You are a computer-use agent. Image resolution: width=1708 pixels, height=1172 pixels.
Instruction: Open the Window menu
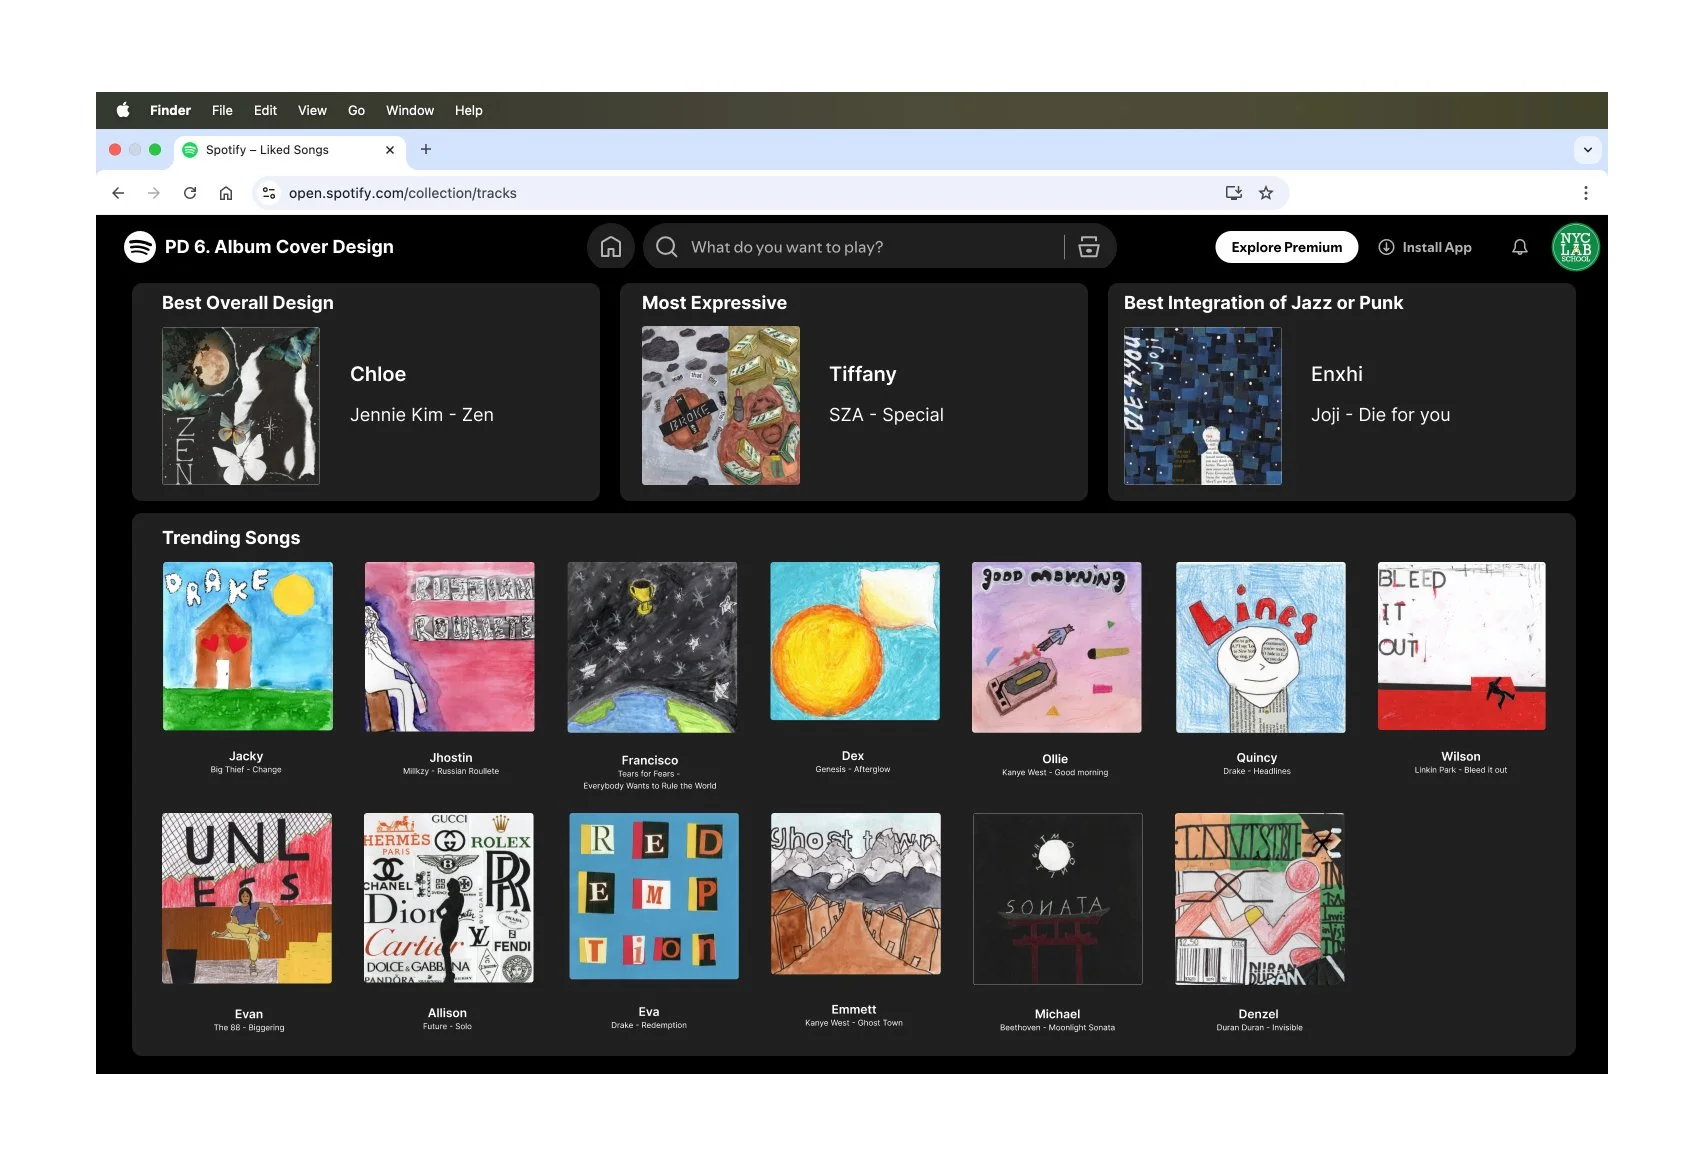(410, 110)
